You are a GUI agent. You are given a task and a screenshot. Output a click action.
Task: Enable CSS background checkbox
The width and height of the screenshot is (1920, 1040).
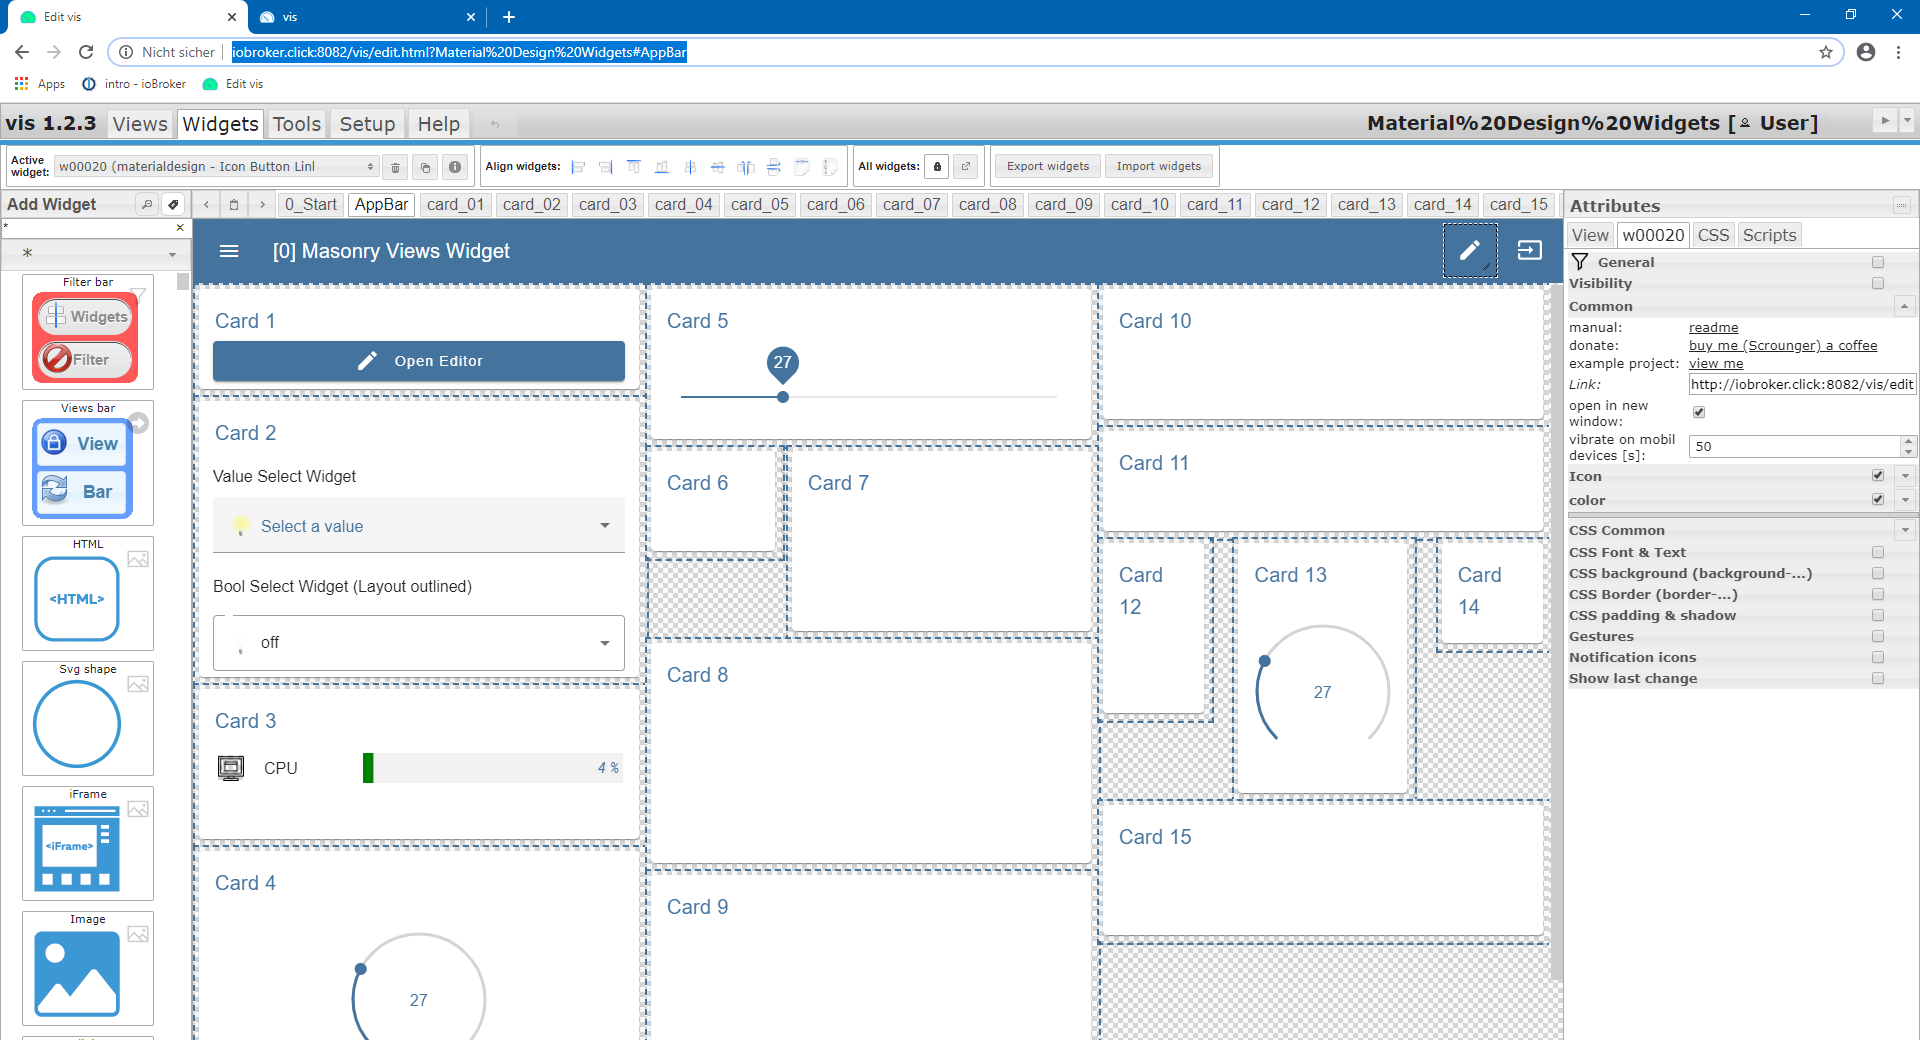[x=1878, y=573]
